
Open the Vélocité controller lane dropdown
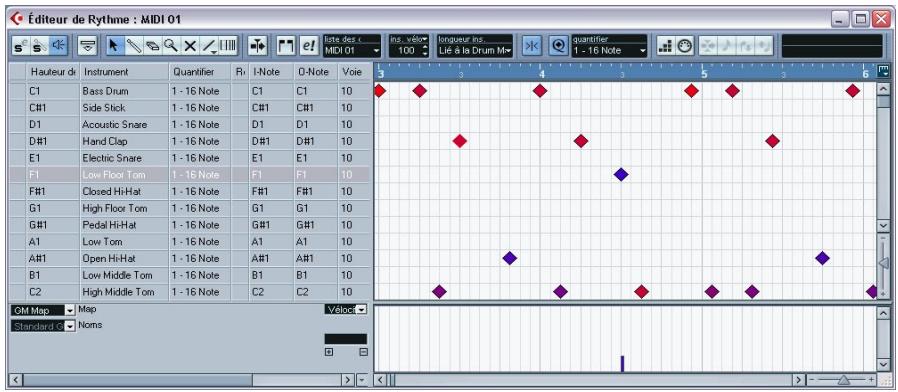click(346, 309)
